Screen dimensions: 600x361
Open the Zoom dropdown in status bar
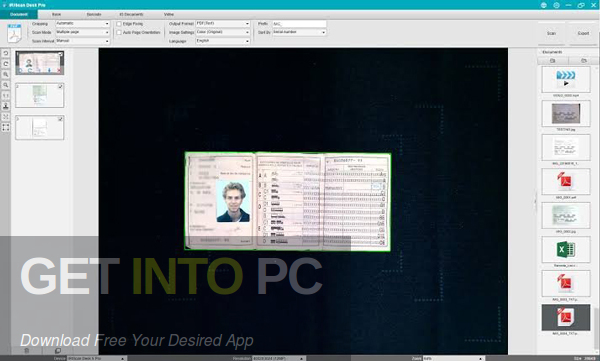tap(453, 358)
